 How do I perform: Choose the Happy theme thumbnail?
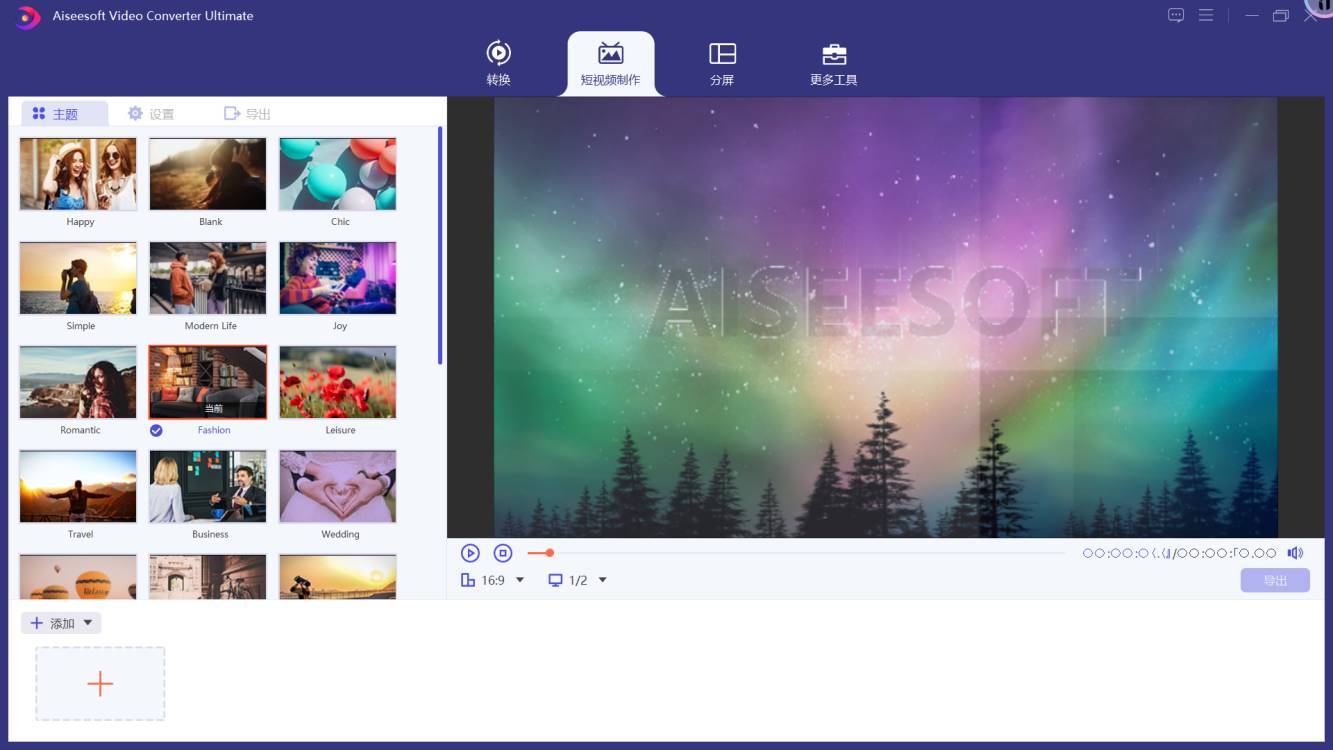coord(78,174)
